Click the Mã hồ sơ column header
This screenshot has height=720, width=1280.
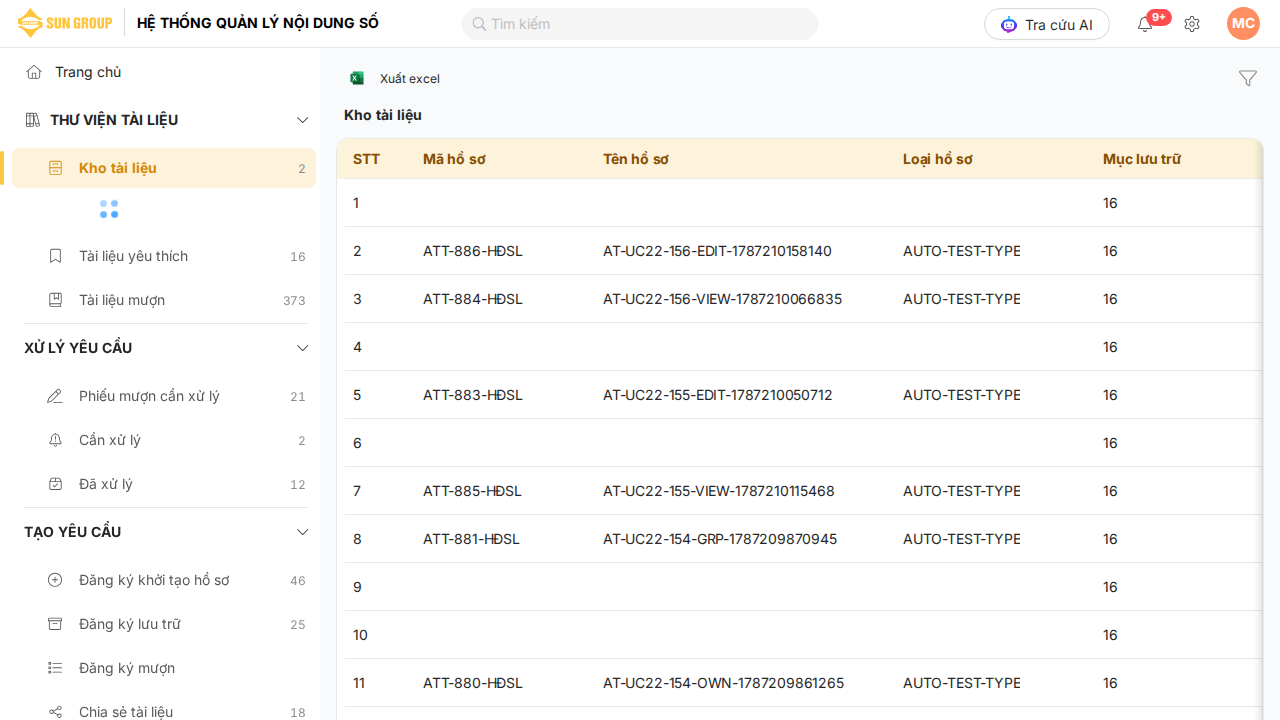point(454,159)
